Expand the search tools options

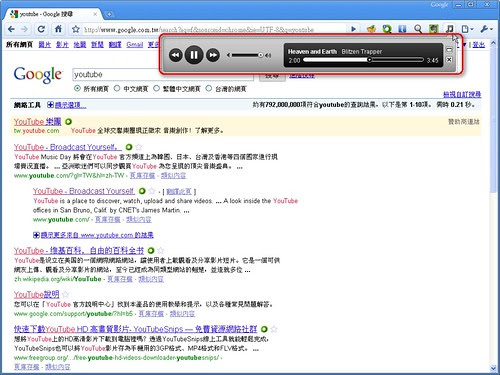67,105
